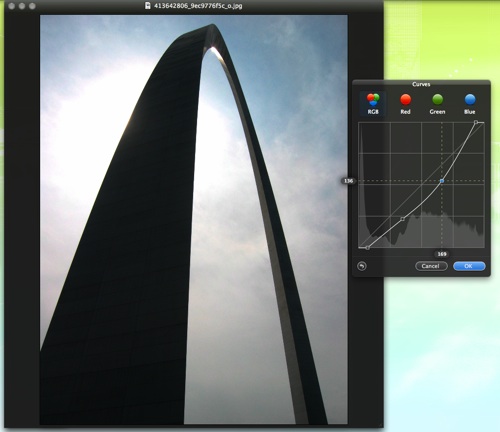Select the Blue channel icon
The height and width of the screenshot is (432, 500).
tap(470, 99)
